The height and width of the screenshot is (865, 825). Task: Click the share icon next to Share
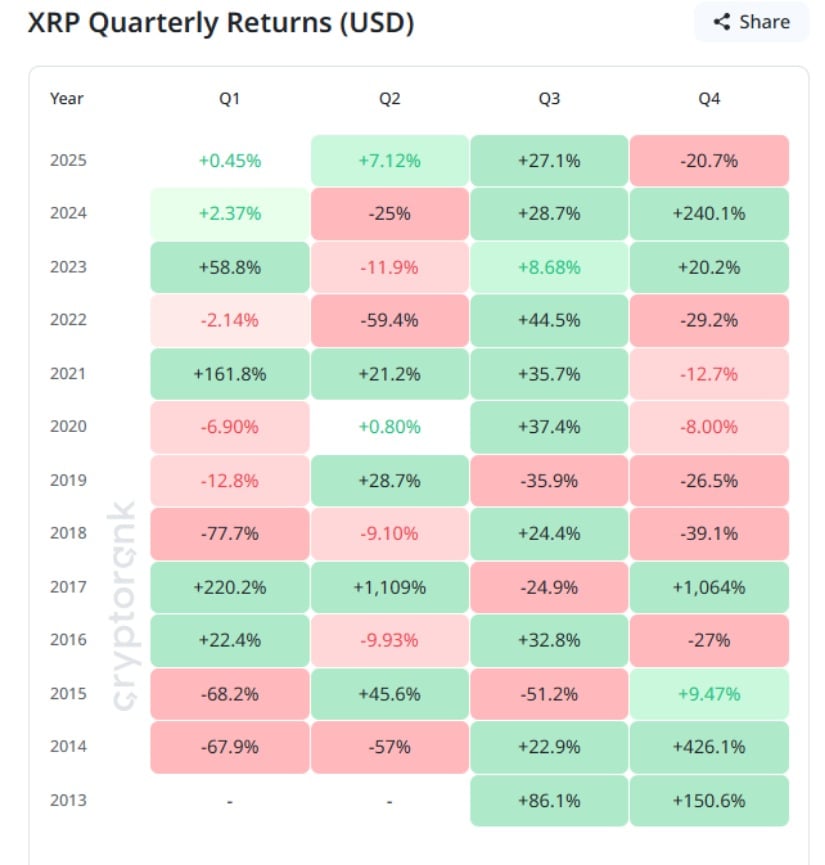722,22
